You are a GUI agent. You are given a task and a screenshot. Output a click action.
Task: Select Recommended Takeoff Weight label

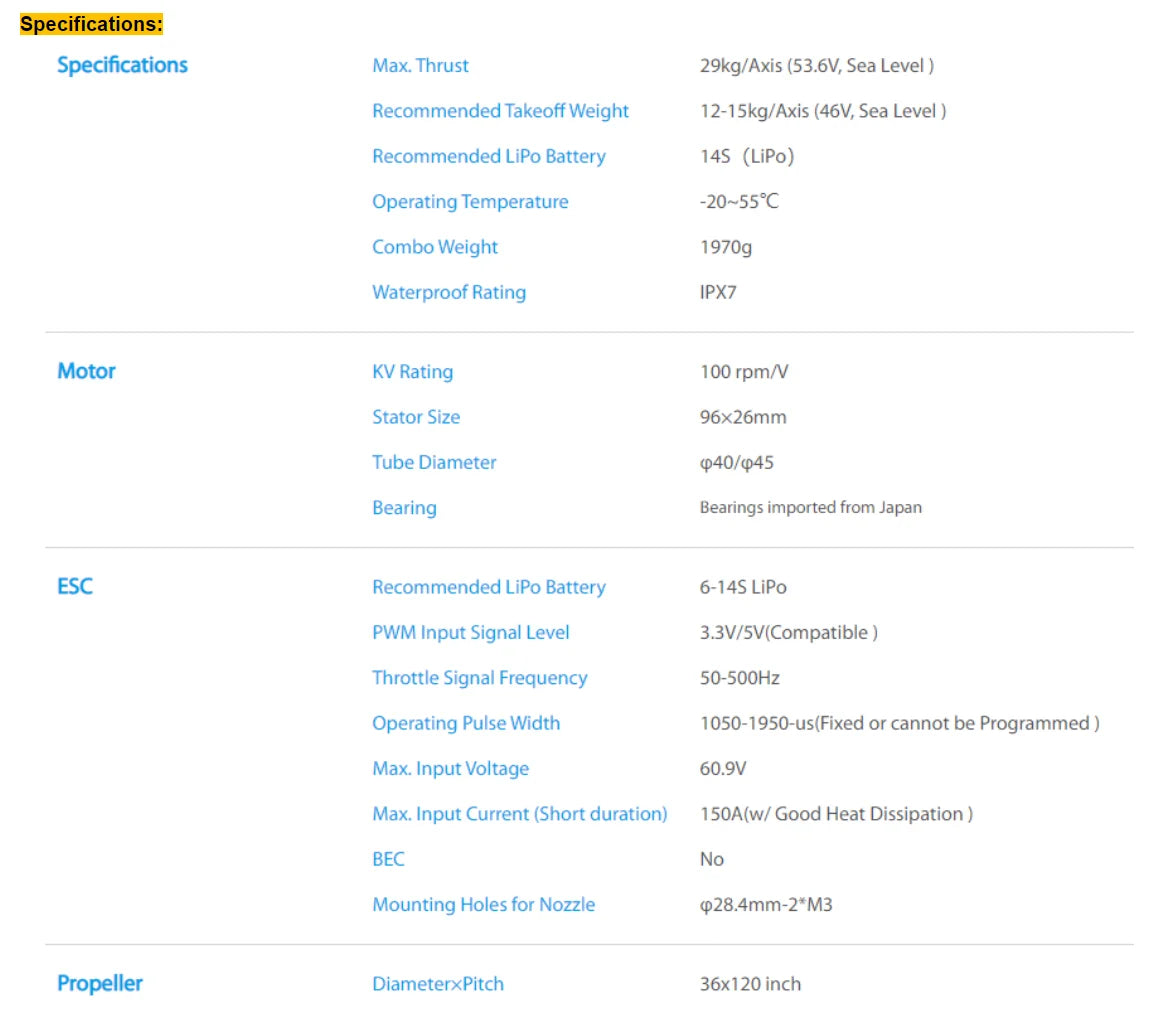(x=500, y=111)
